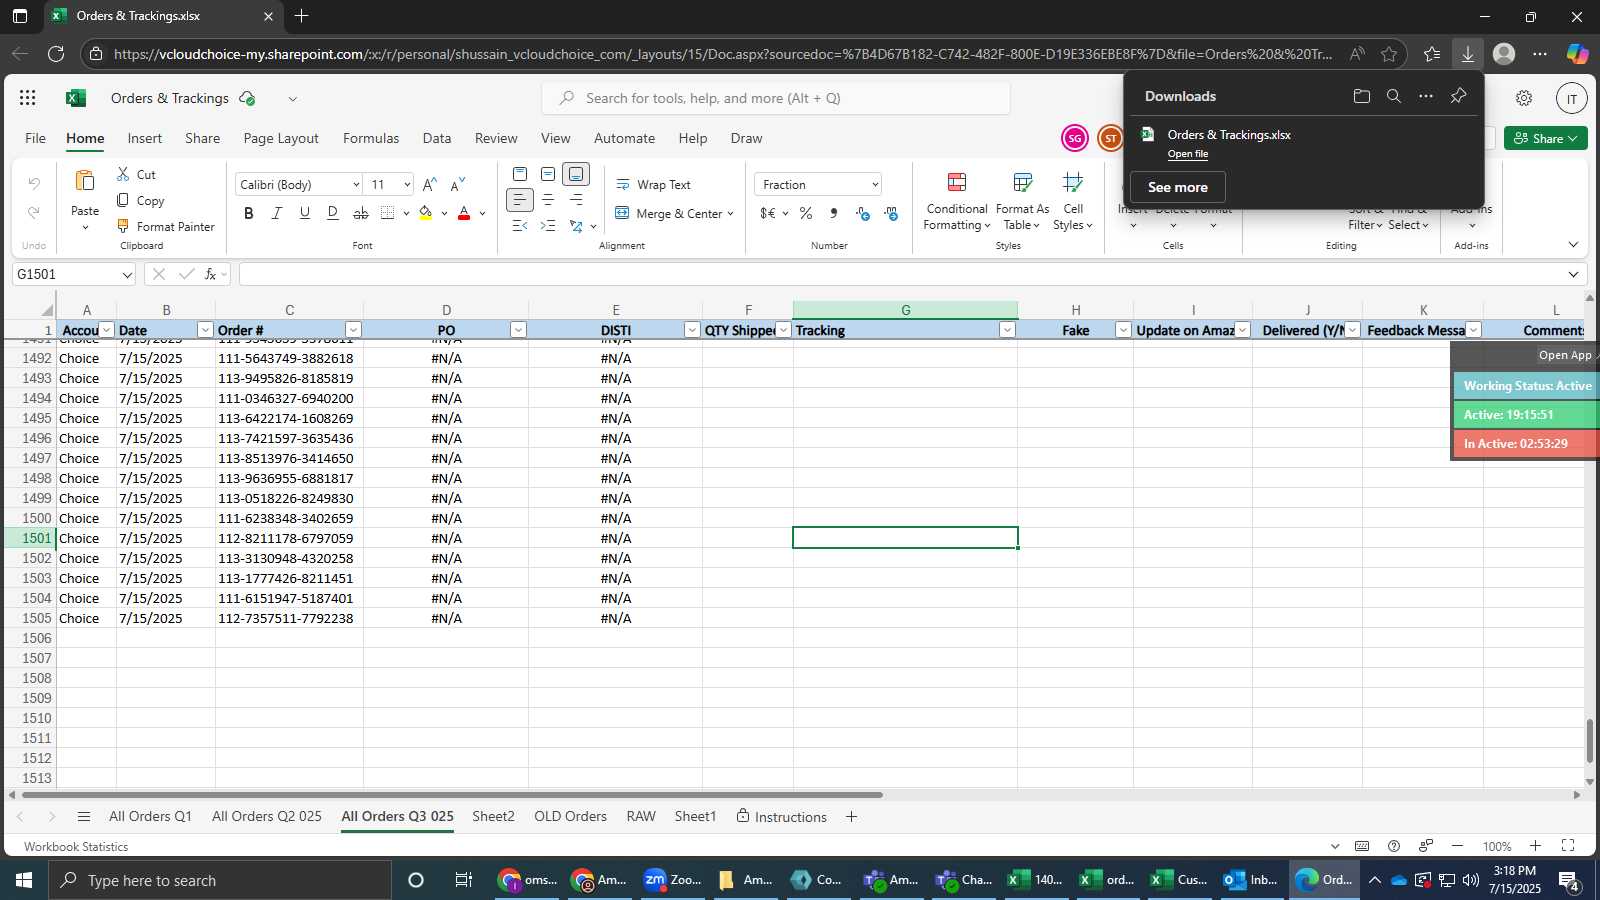Image resolution: width=1600 pixels, height=900 pixels.
Task: Switch to OLD Orders sheet
Action: point(570,816)
